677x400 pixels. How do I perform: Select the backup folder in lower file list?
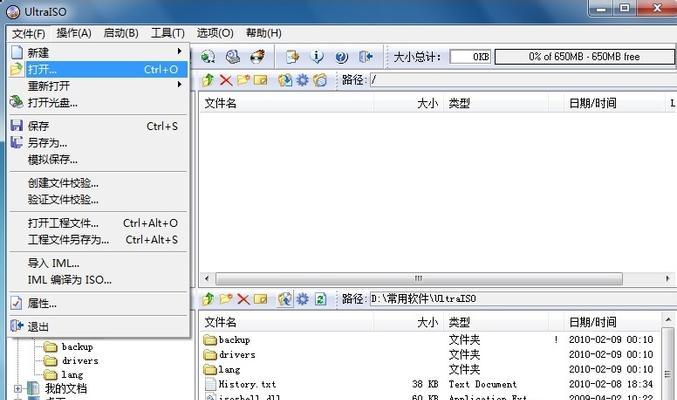[x=227, y=340]
